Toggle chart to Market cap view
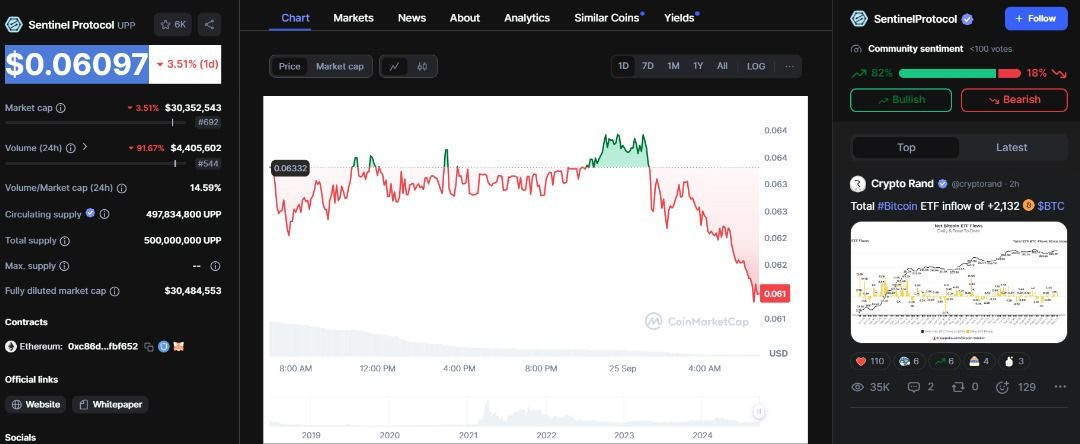The image size is (1080, 444). pos(340,66)
